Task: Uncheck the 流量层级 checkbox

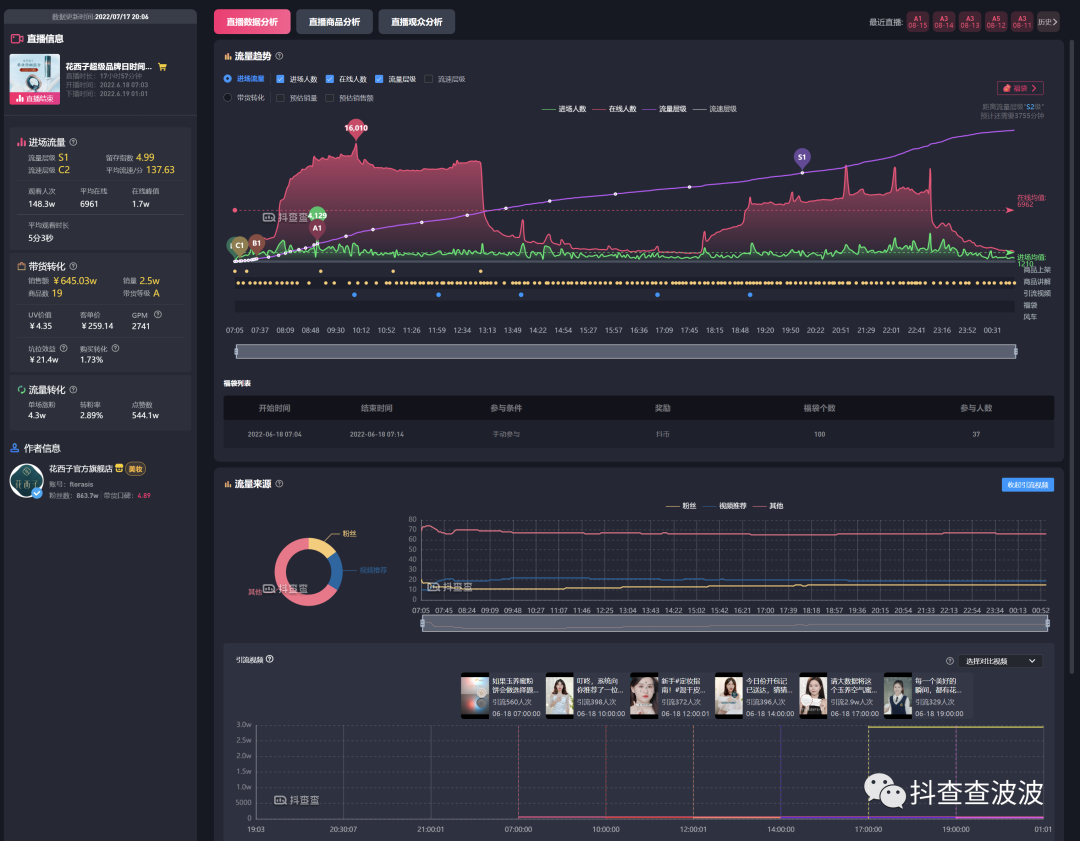Action: pos(379,79)
